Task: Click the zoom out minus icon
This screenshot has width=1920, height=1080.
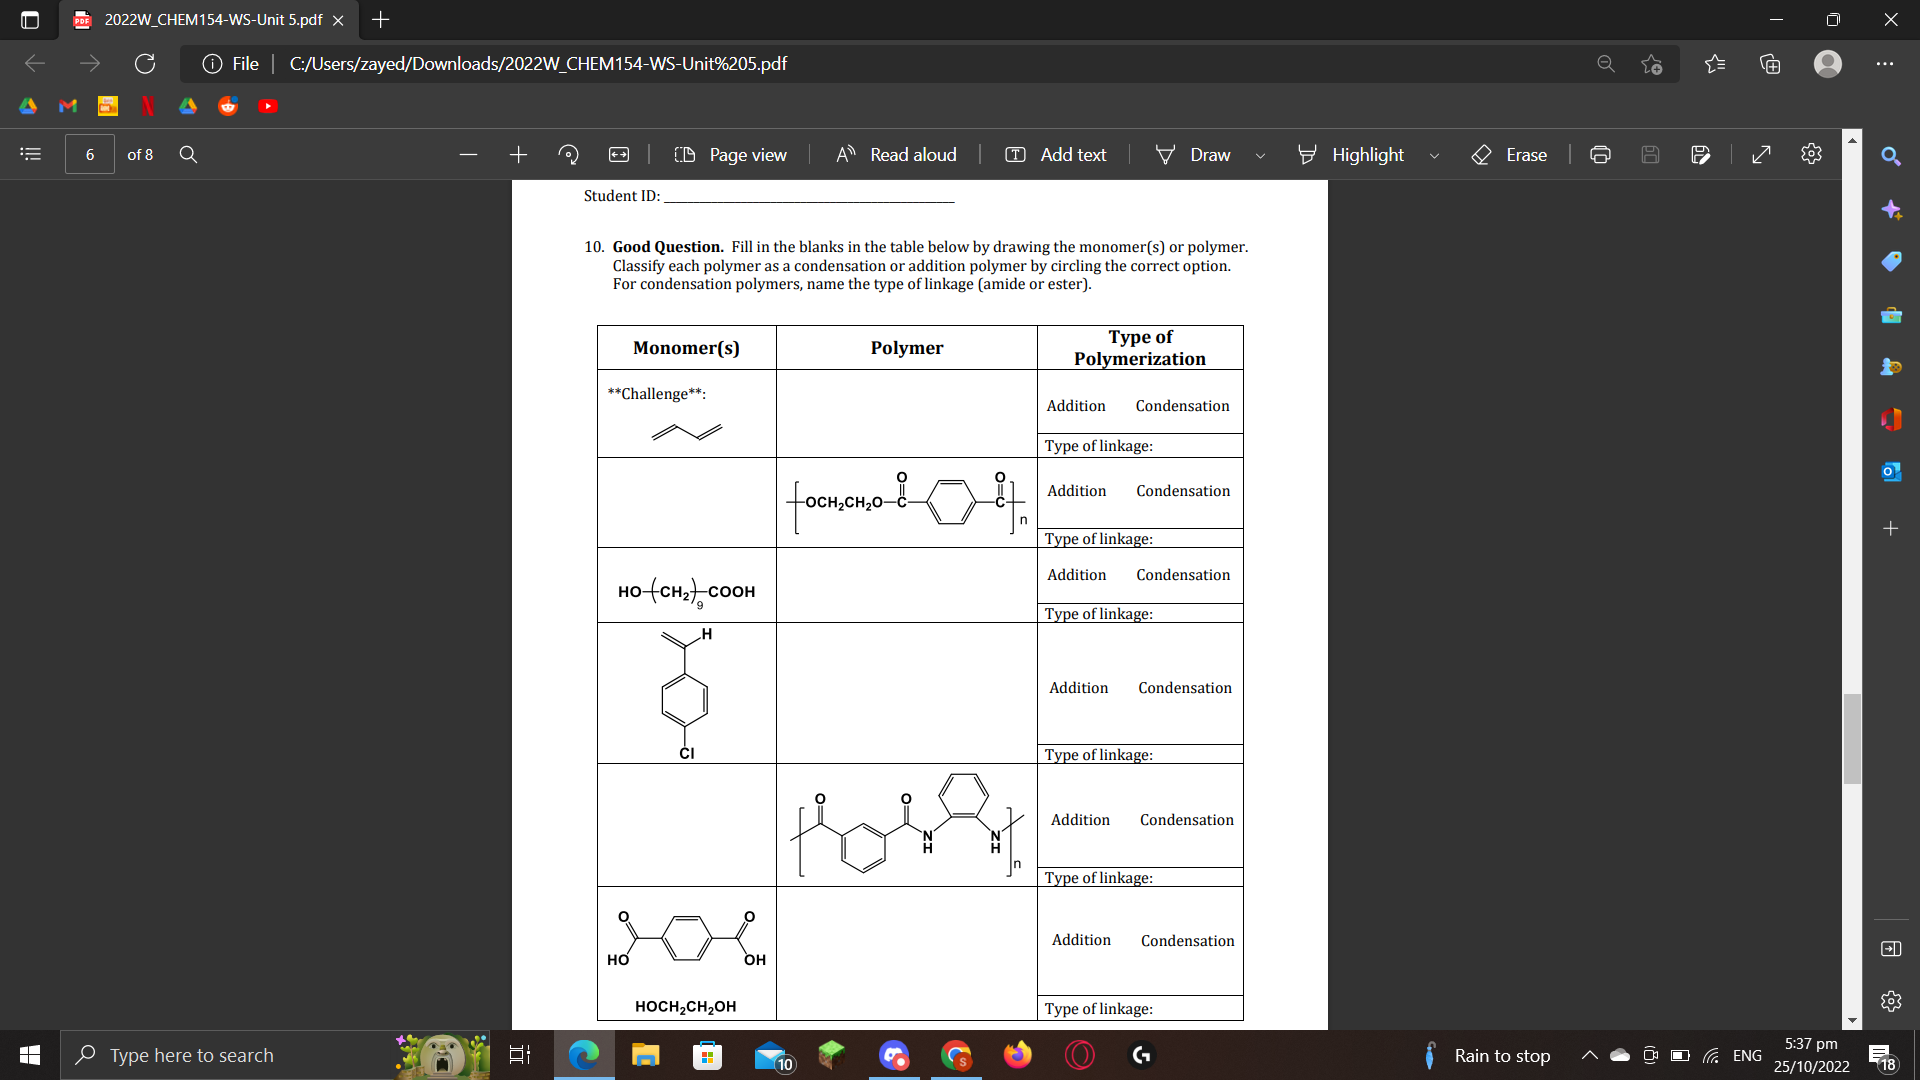Action: [468, 154]
